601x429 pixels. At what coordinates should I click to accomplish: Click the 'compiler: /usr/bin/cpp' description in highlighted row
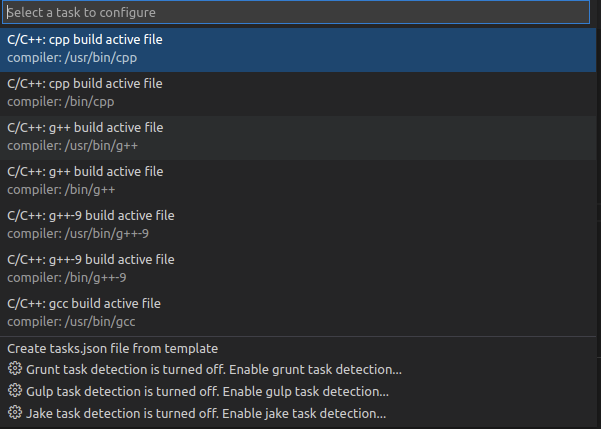coord(72,57)
